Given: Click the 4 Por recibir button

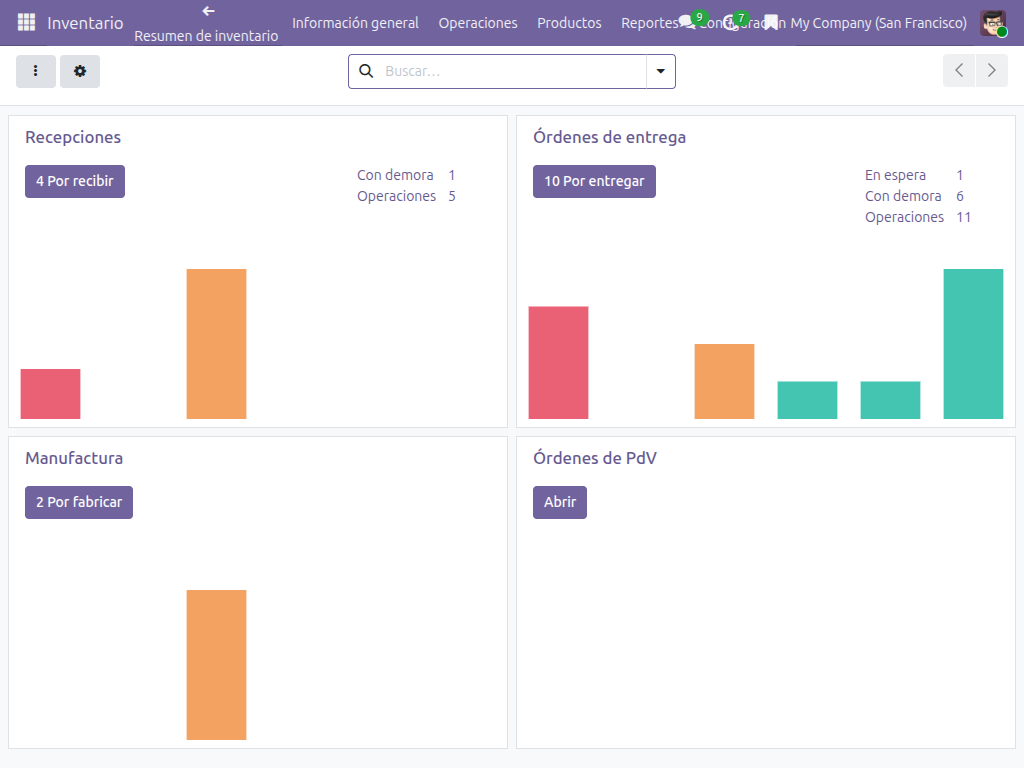Looking at the screenshot, I should [75, 181].
